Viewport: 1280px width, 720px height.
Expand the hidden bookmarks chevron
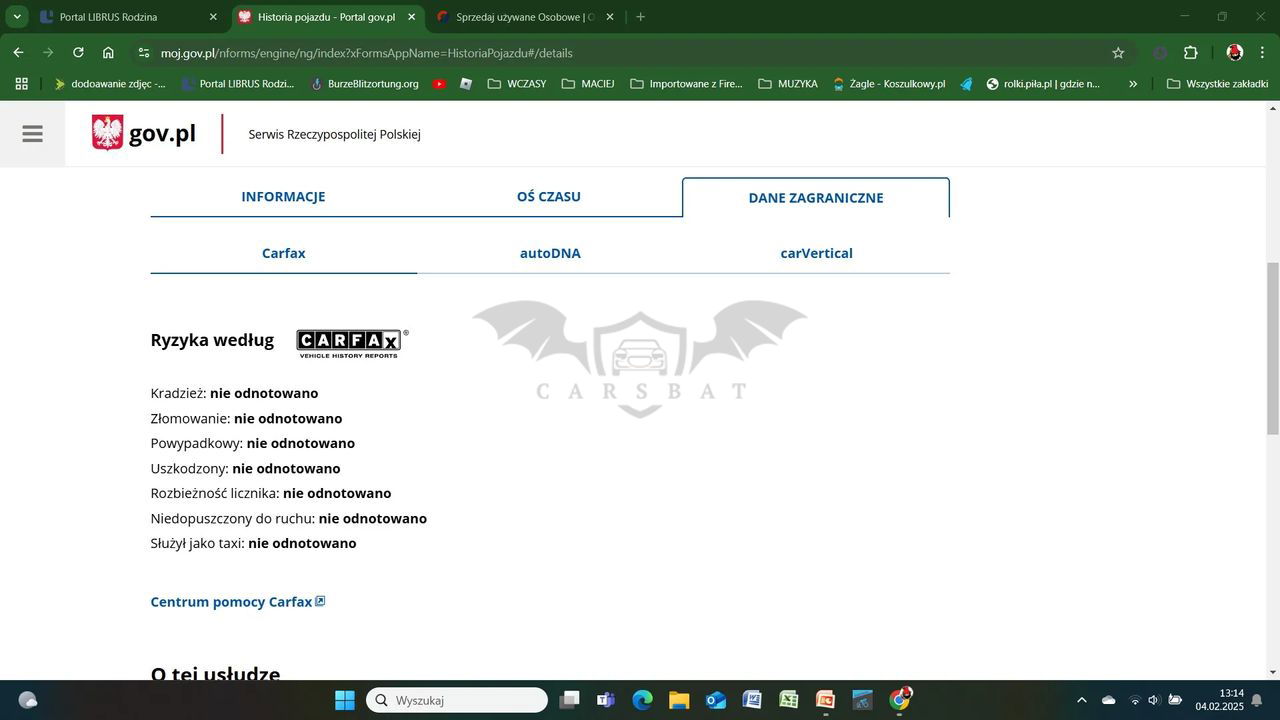(x=1133, y=84)
